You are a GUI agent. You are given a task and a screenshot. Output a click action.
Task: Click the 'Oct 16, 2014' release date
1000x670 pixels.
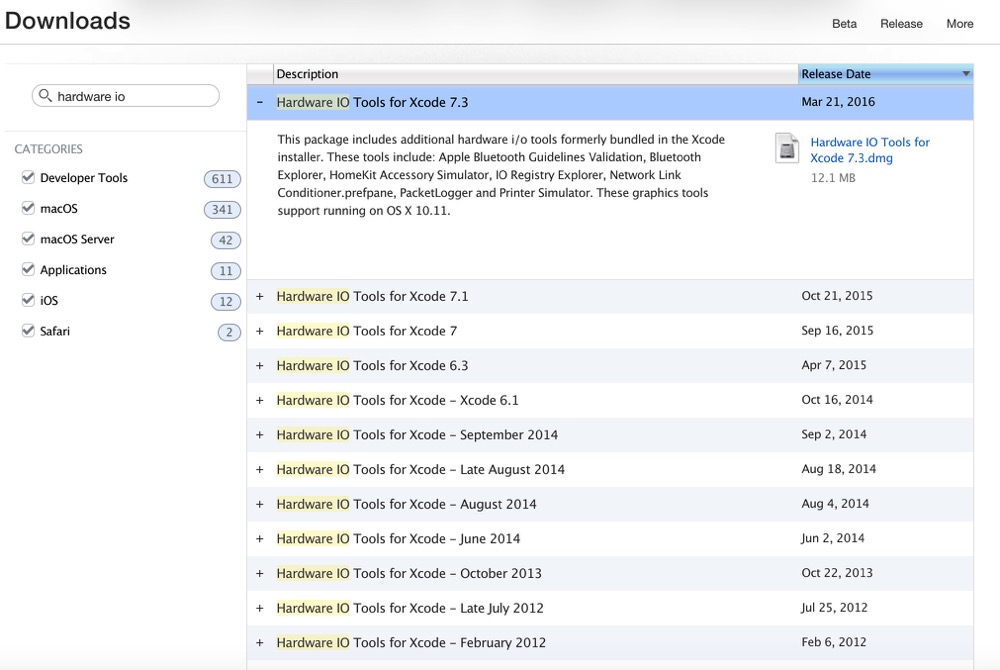[x=837, y=400]
